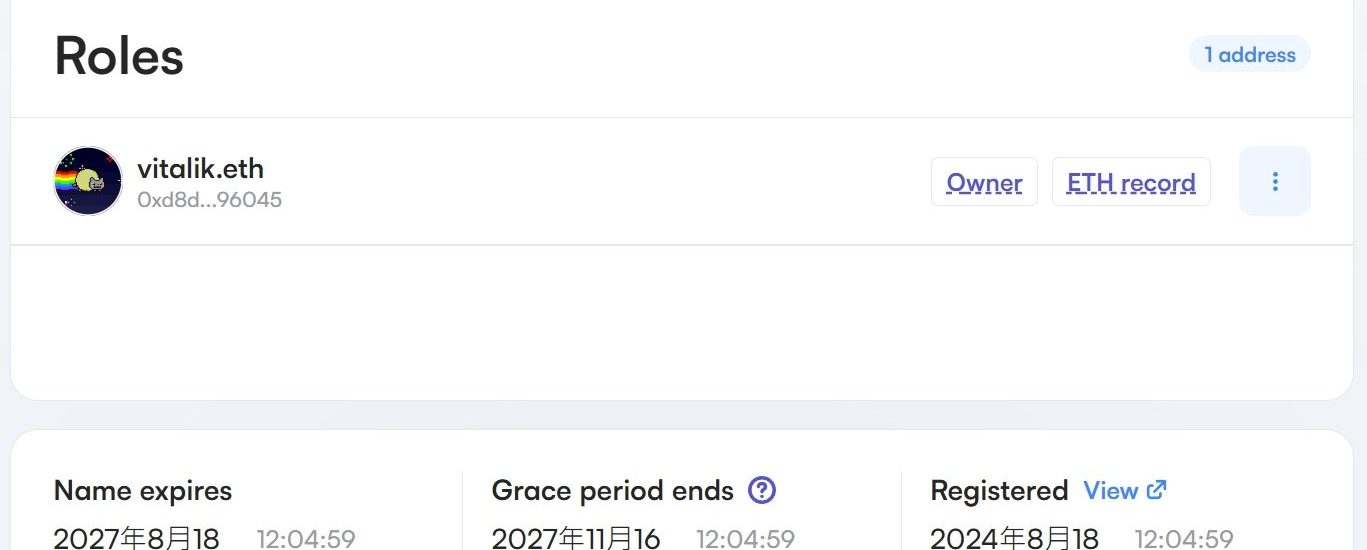
Task: Click the time beside the Registered date
Action: tap(1184, 539)
